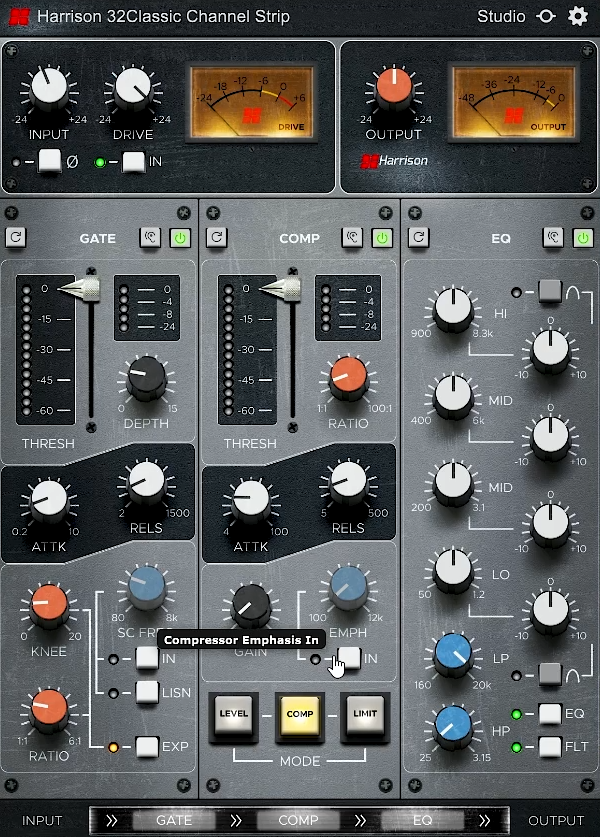
Task: Click the compressor makeup GAIN knob
Action: coord(251,605)
